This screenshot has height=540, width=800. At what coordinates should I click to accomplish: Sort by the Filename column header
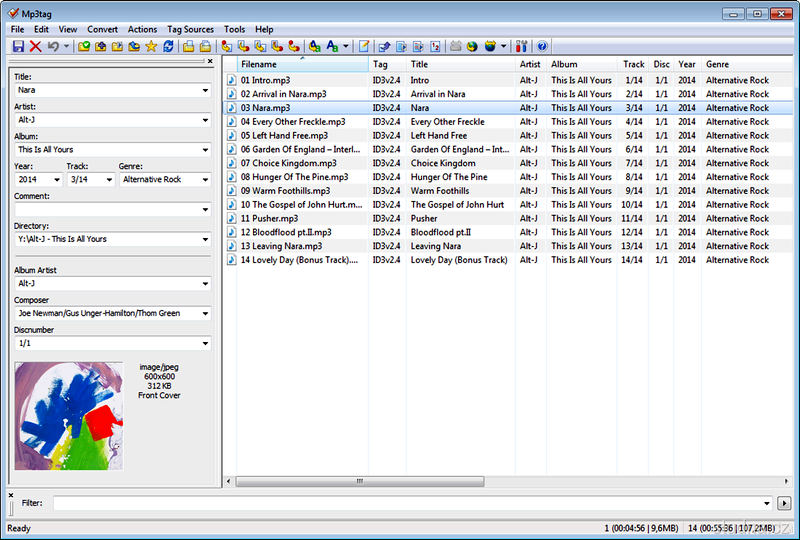(x=300, y=64)
